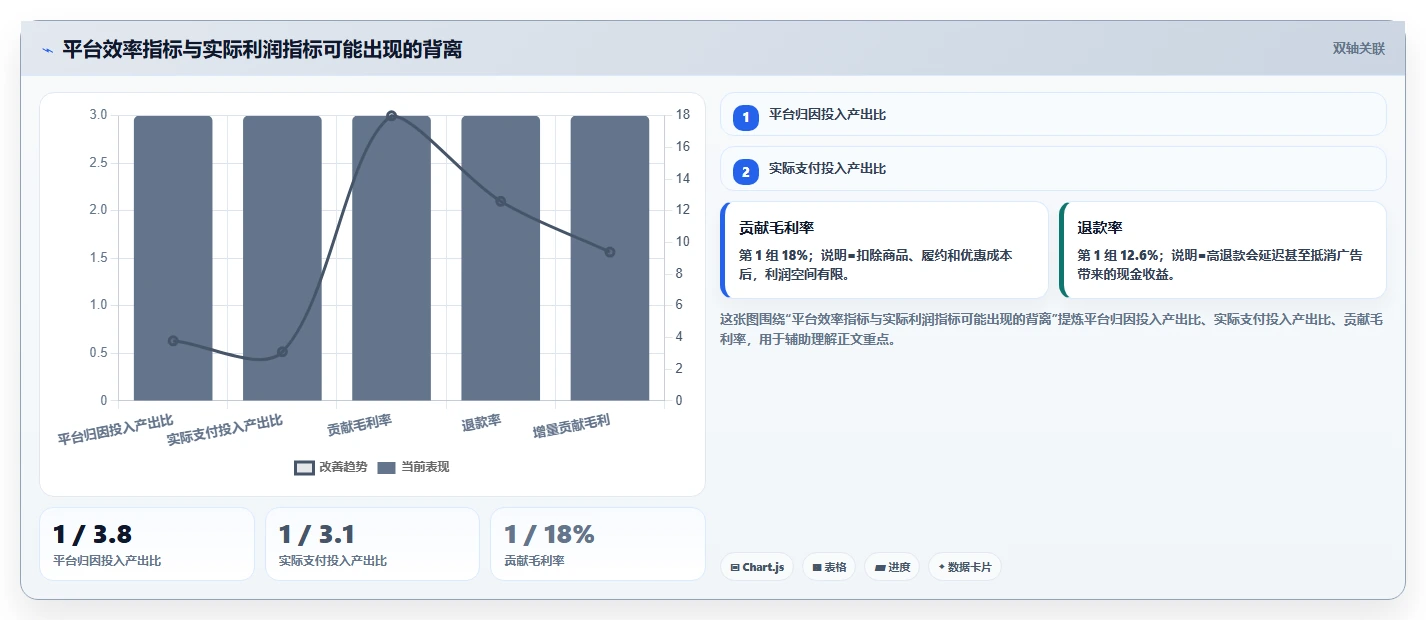Click the page title 平台效率指标与实际利润指标可能出现的背离

coord(262,49)
